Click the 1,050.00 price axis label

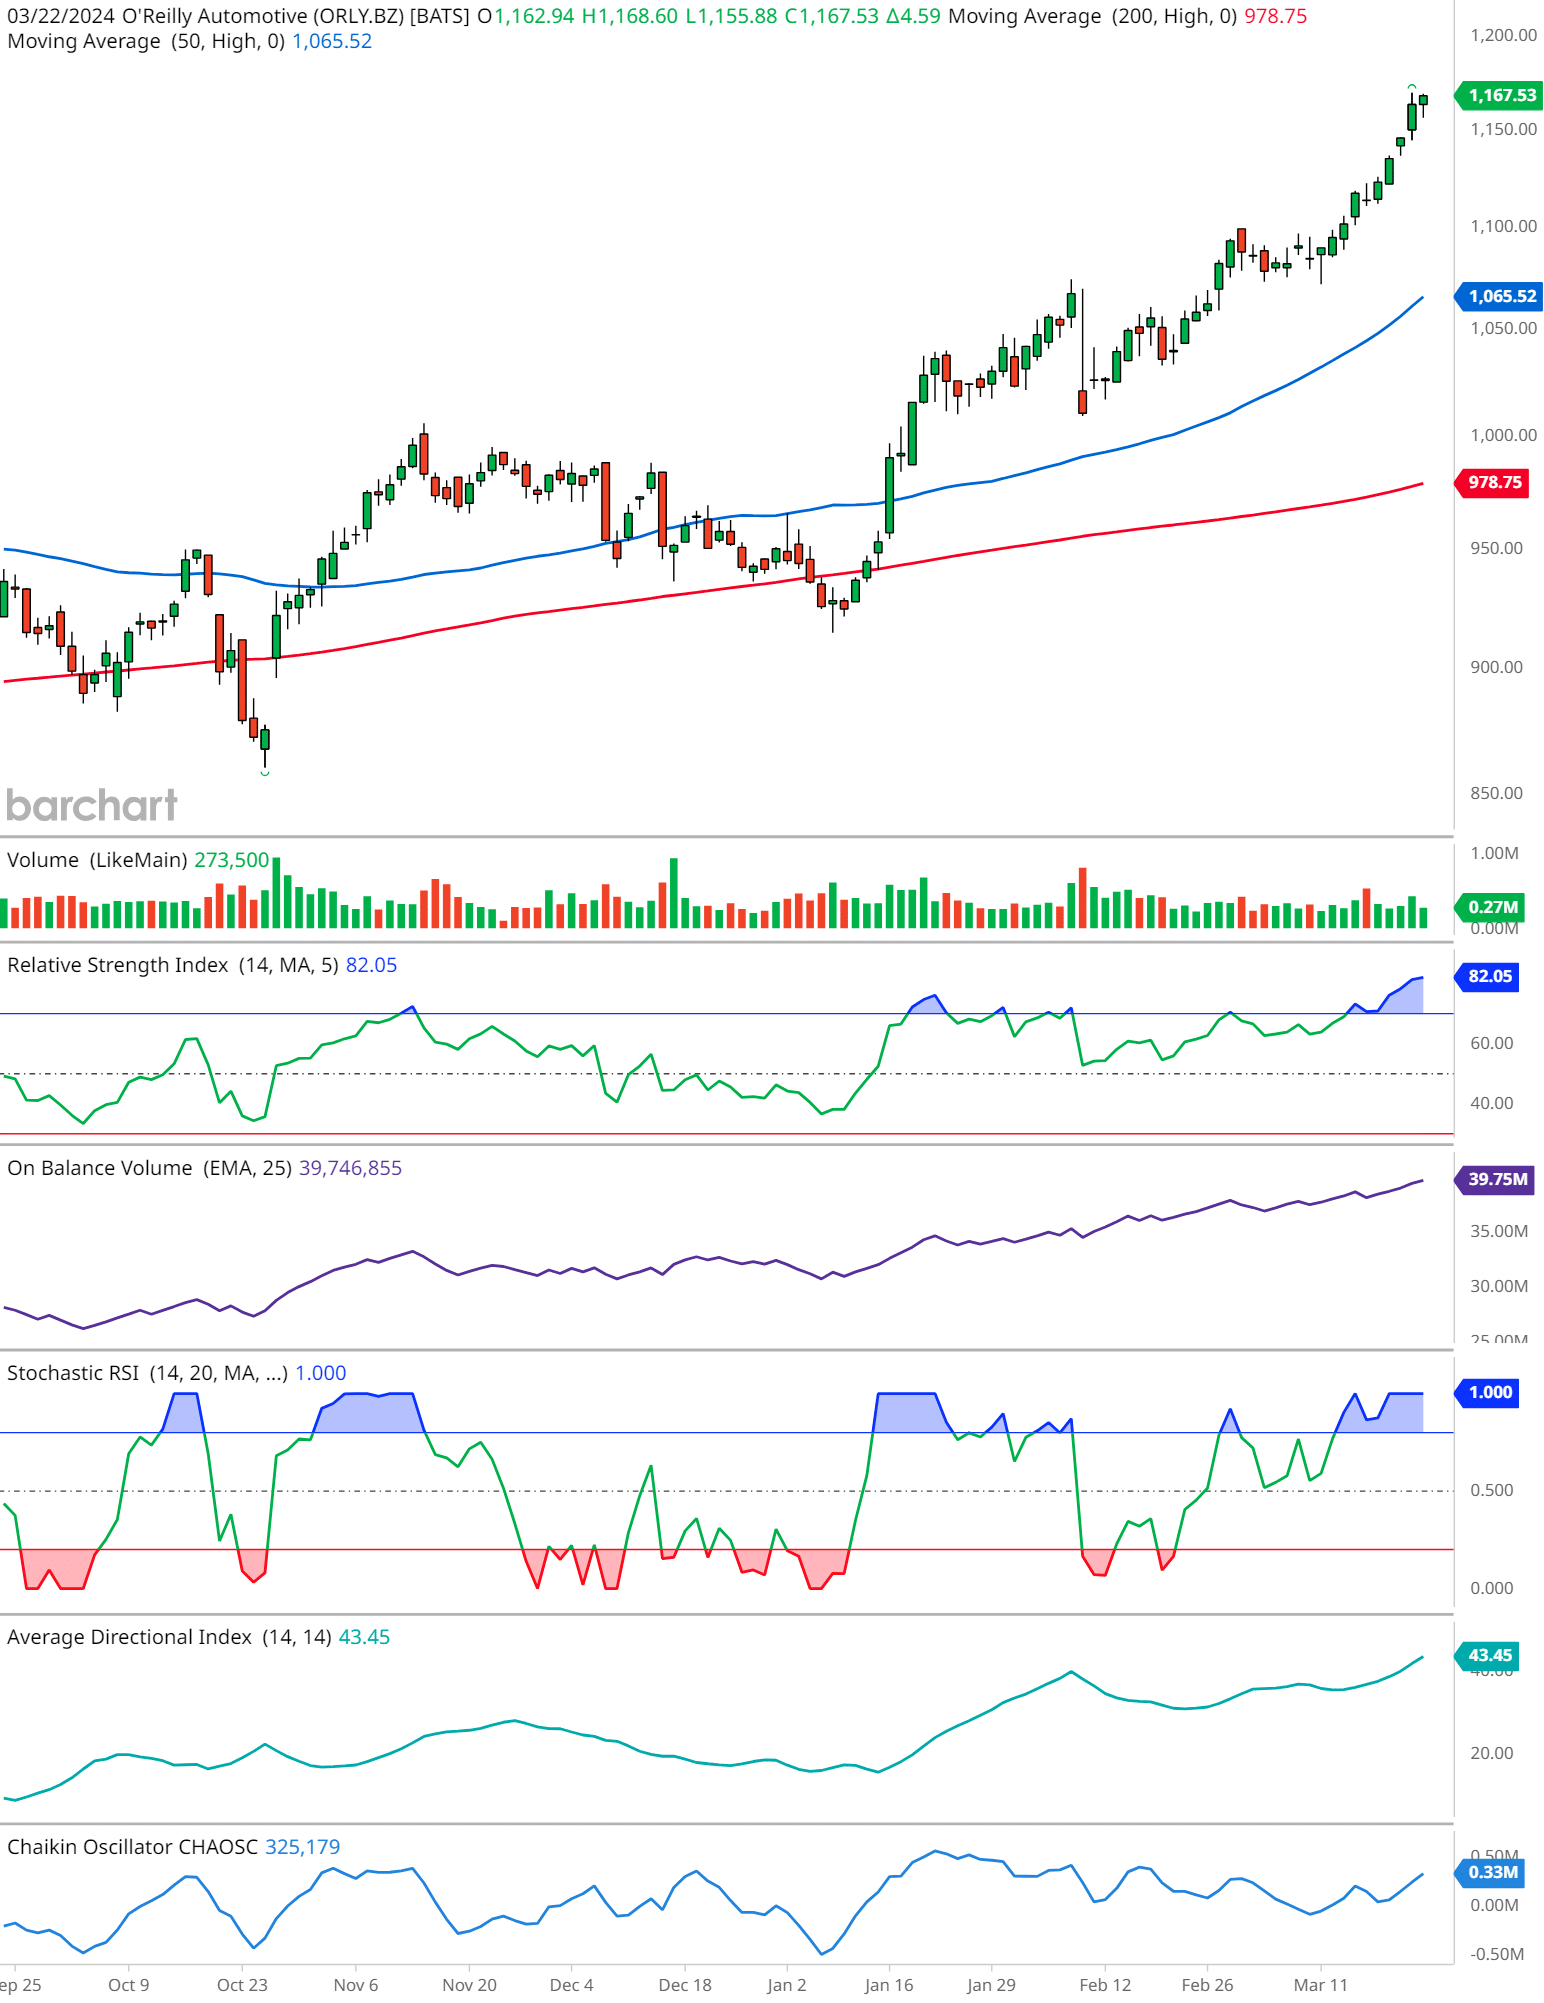point(1503,328)
